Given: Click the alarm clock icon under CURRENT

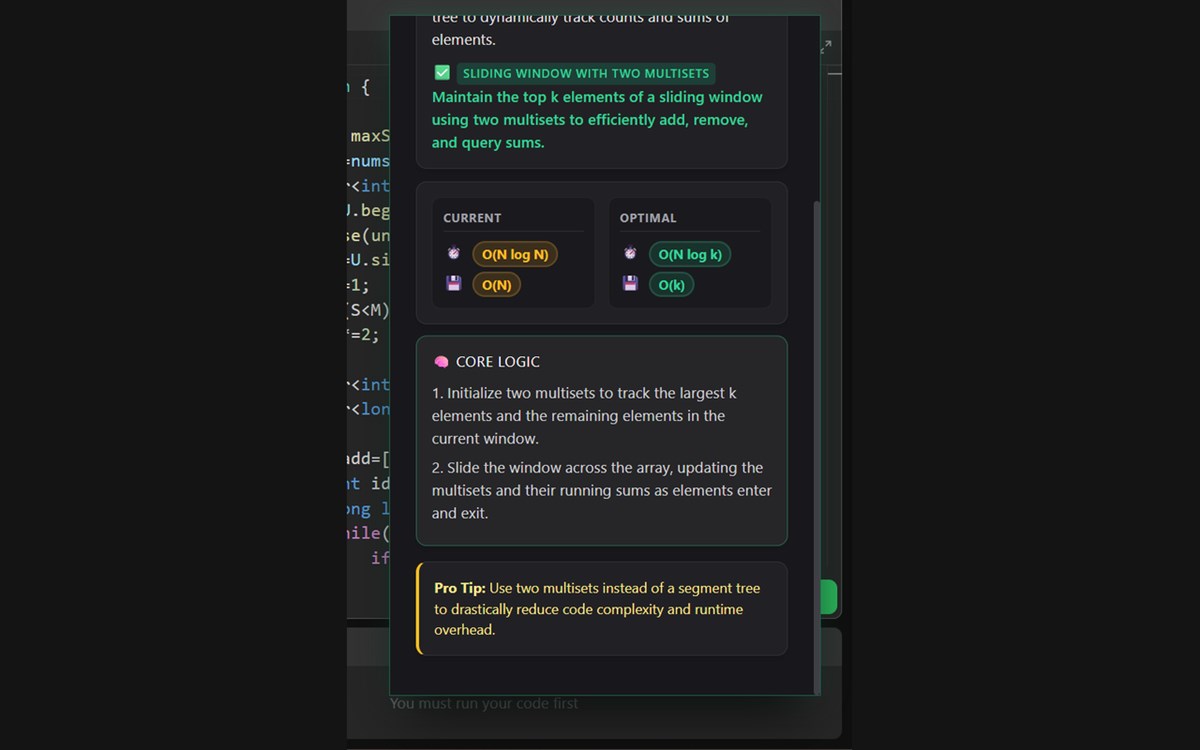Looking at the screenshot, I should [x=453, y=254].
